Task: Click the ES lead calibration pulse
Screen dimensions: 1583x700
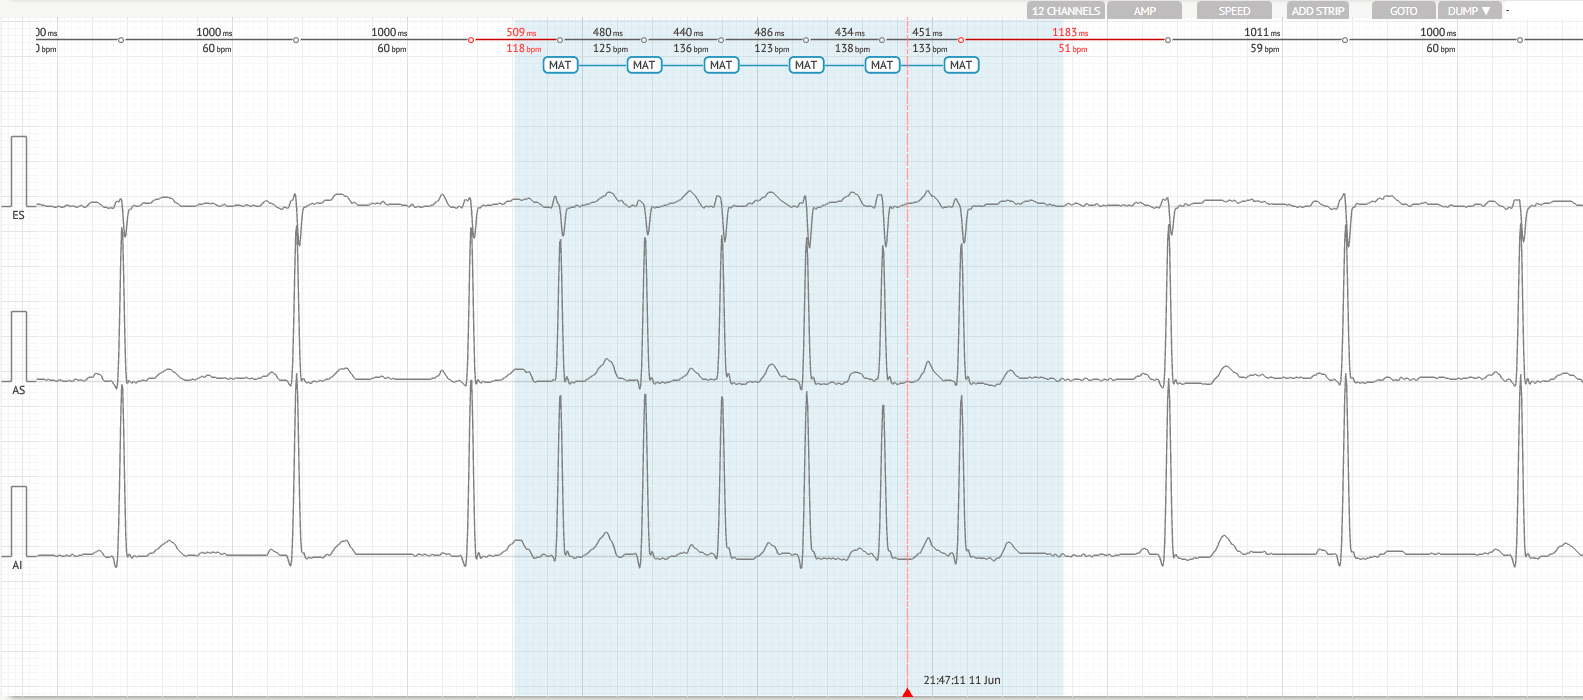Action: click(x=19, y=172)
